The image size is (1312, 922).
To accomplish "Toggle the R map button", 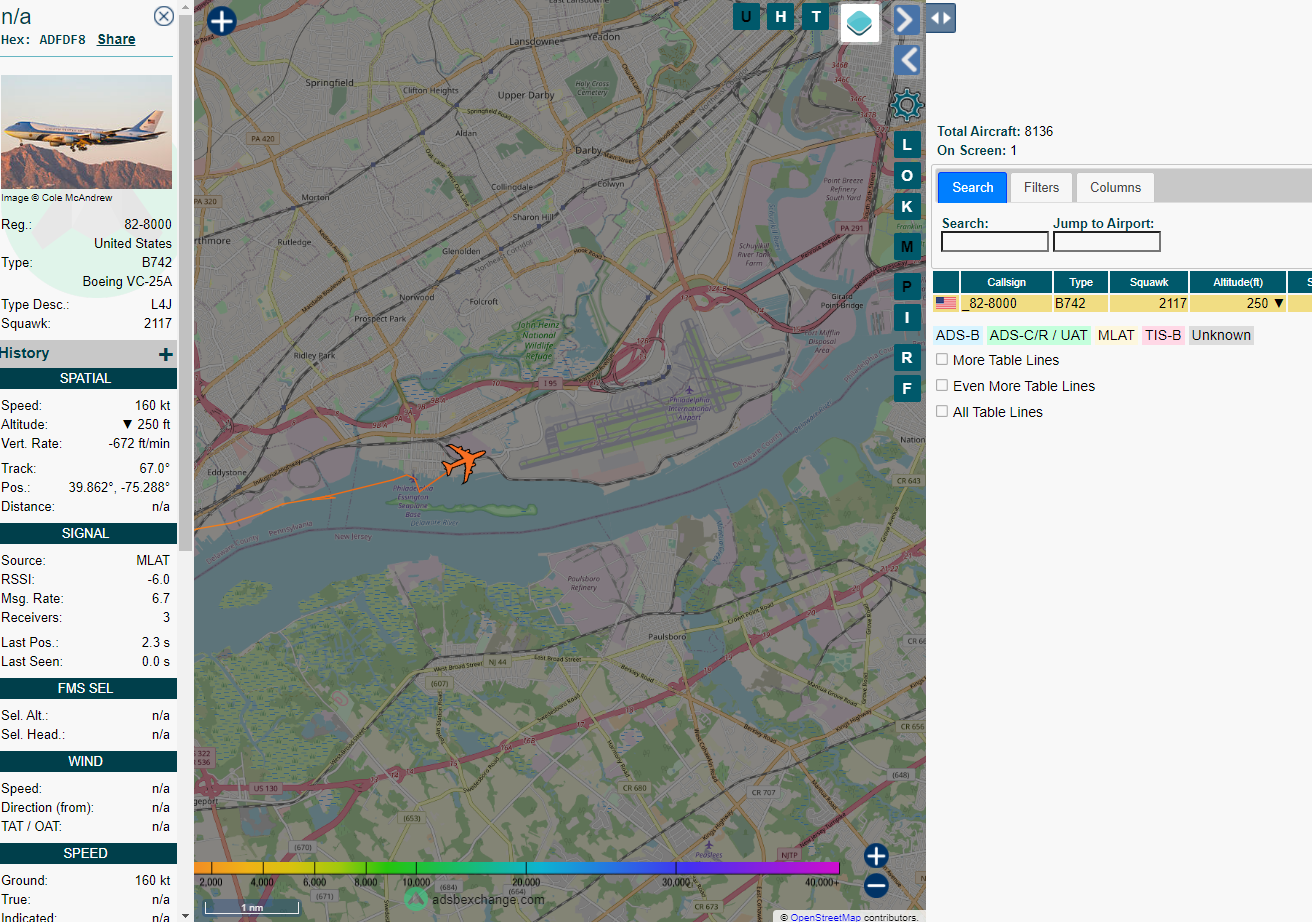I will [907, 357].
